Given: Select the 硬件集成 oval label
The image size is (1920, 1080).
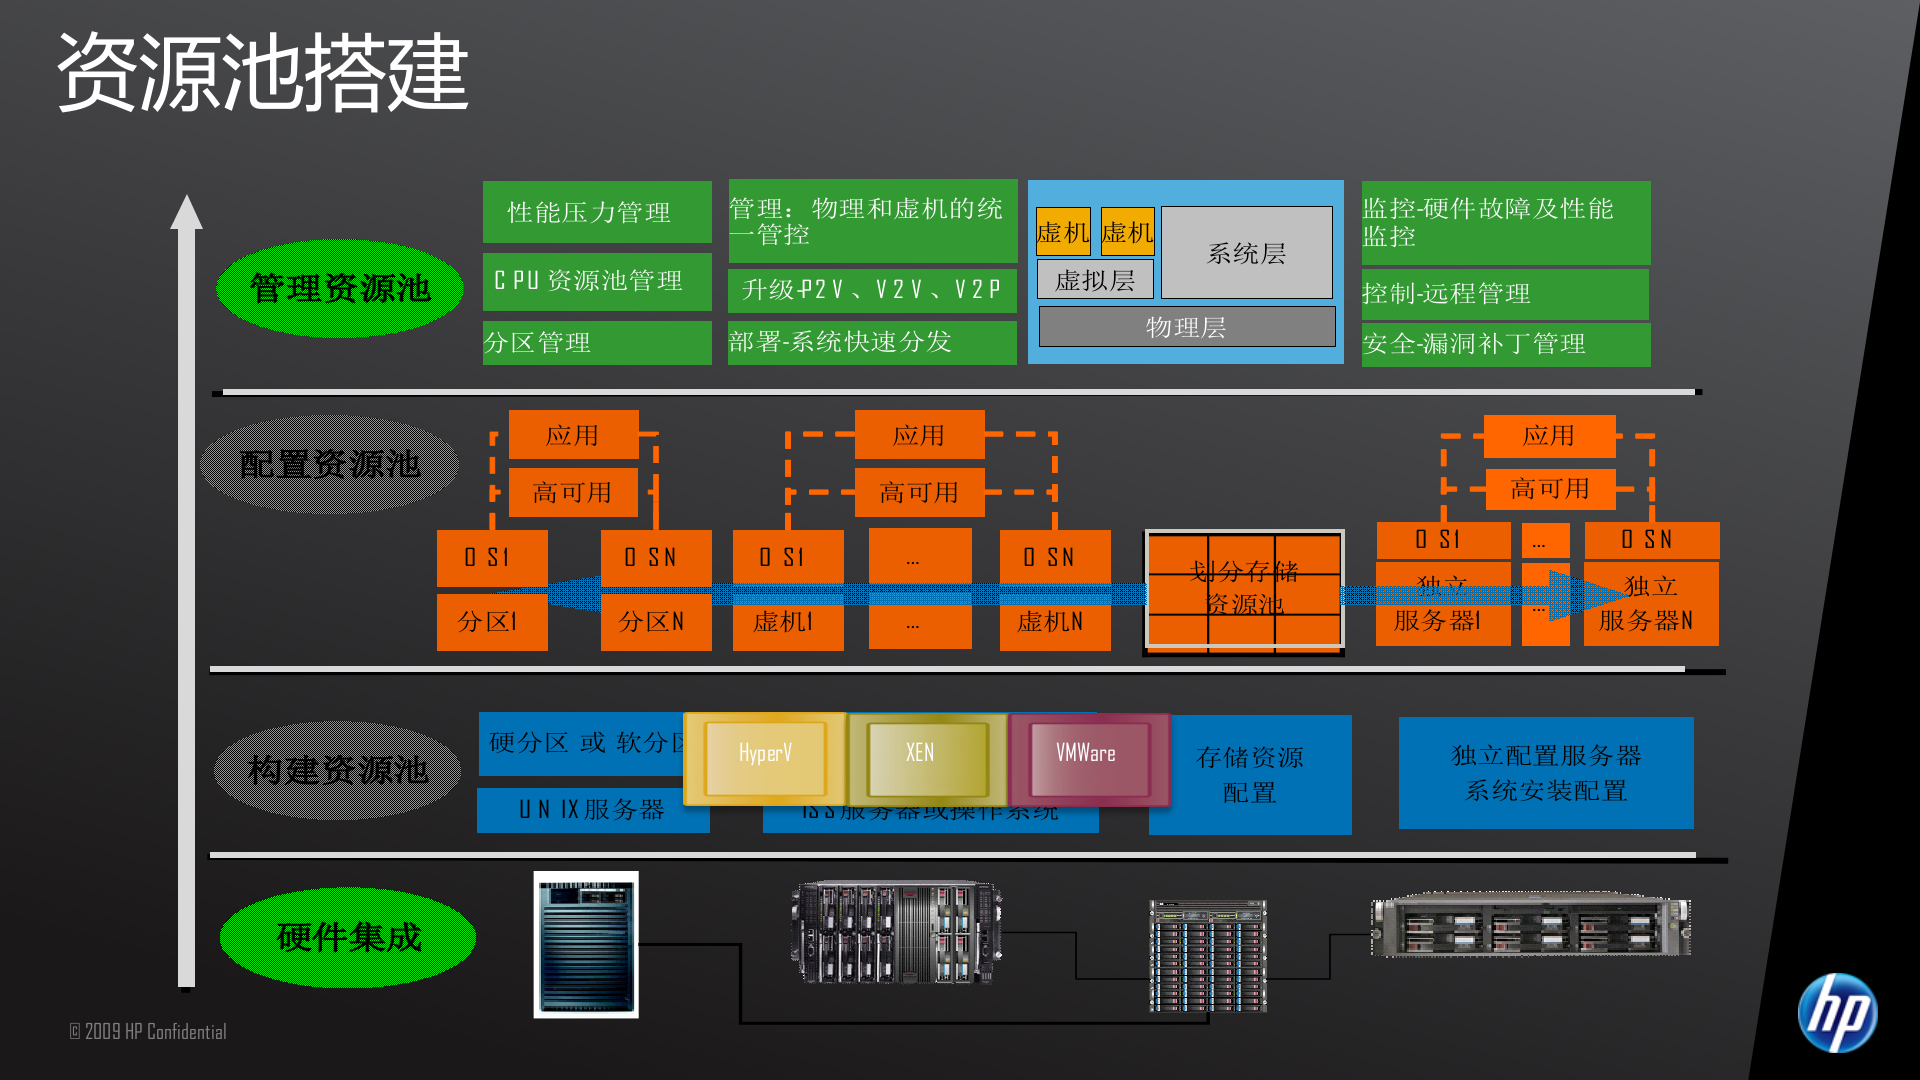Looking at the screenshot, I should 348,938.
